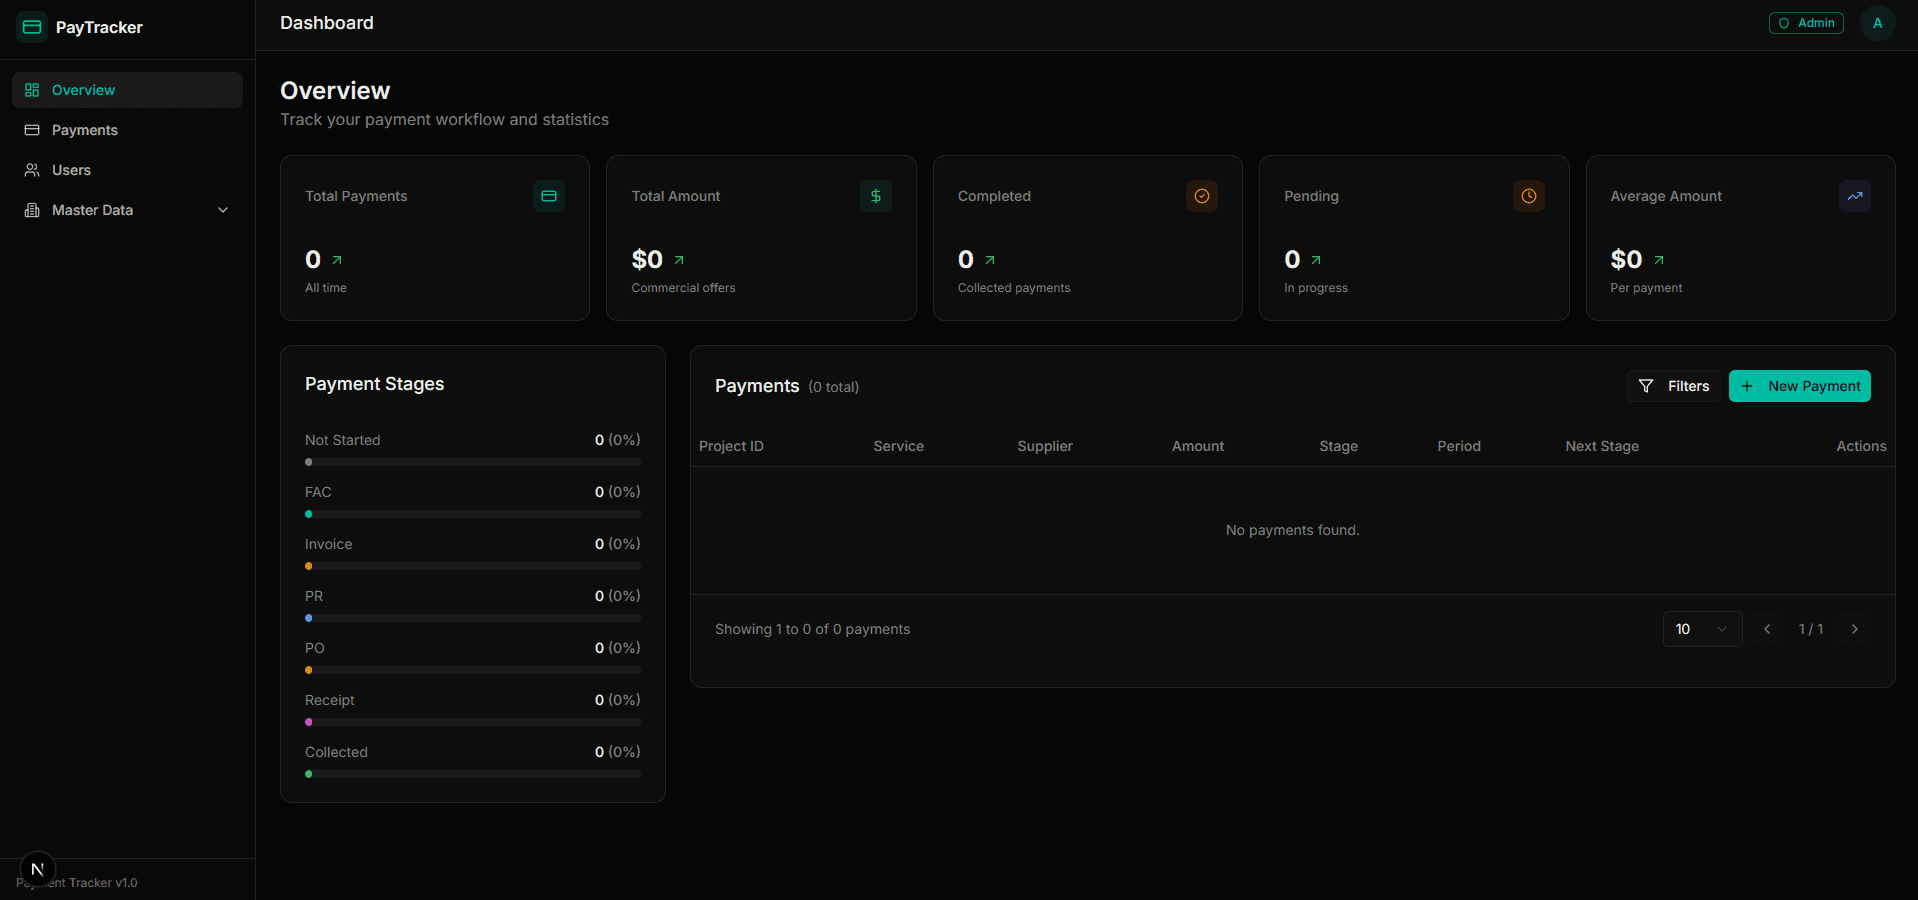1918x900 pixels.
Task: Click the FAC progress bar
Action: pyautogui.click(x=473, y=514)
